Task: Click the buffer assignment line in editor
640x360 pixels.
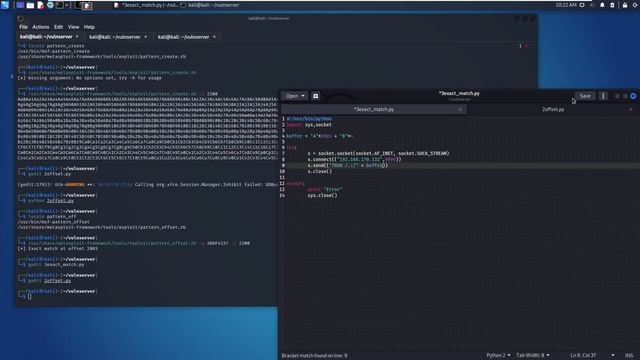Action: (319, 136)
